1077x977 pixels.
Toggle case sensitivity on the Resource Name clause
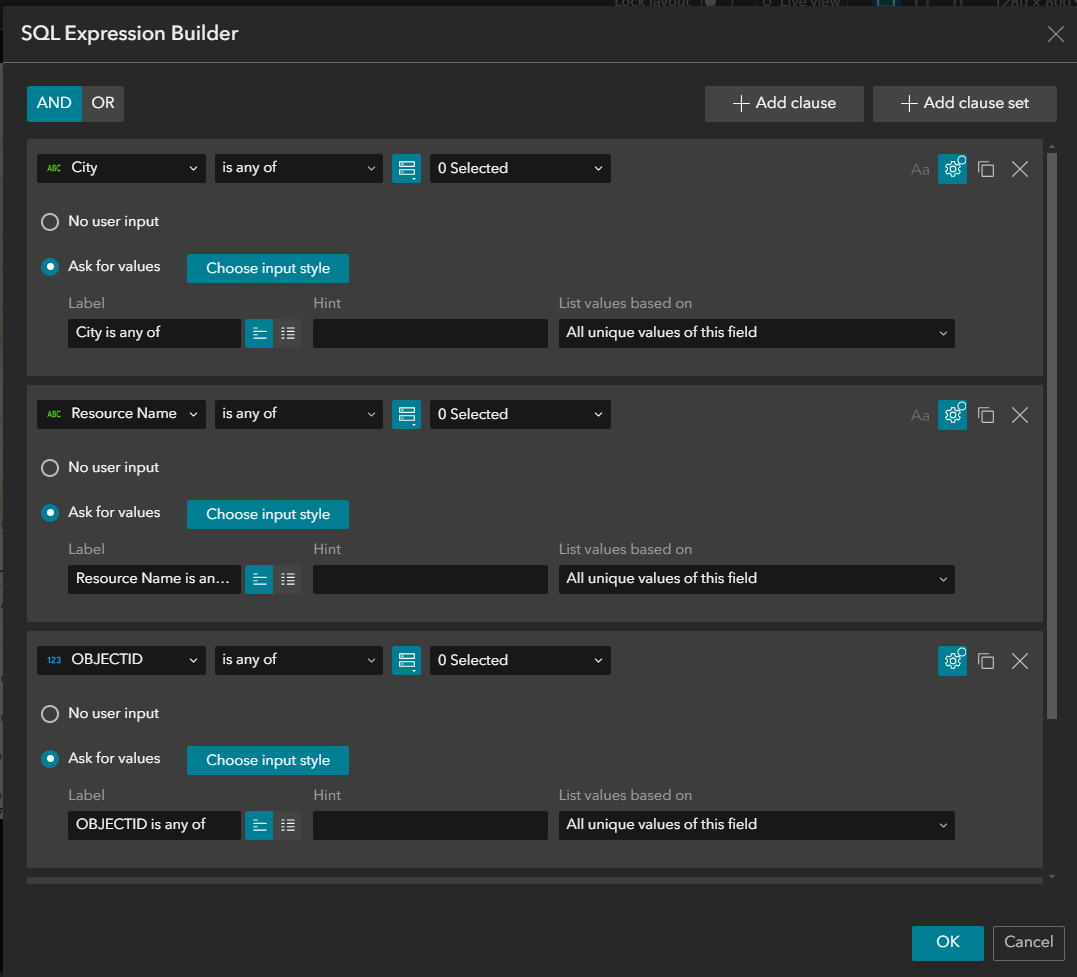920,414
